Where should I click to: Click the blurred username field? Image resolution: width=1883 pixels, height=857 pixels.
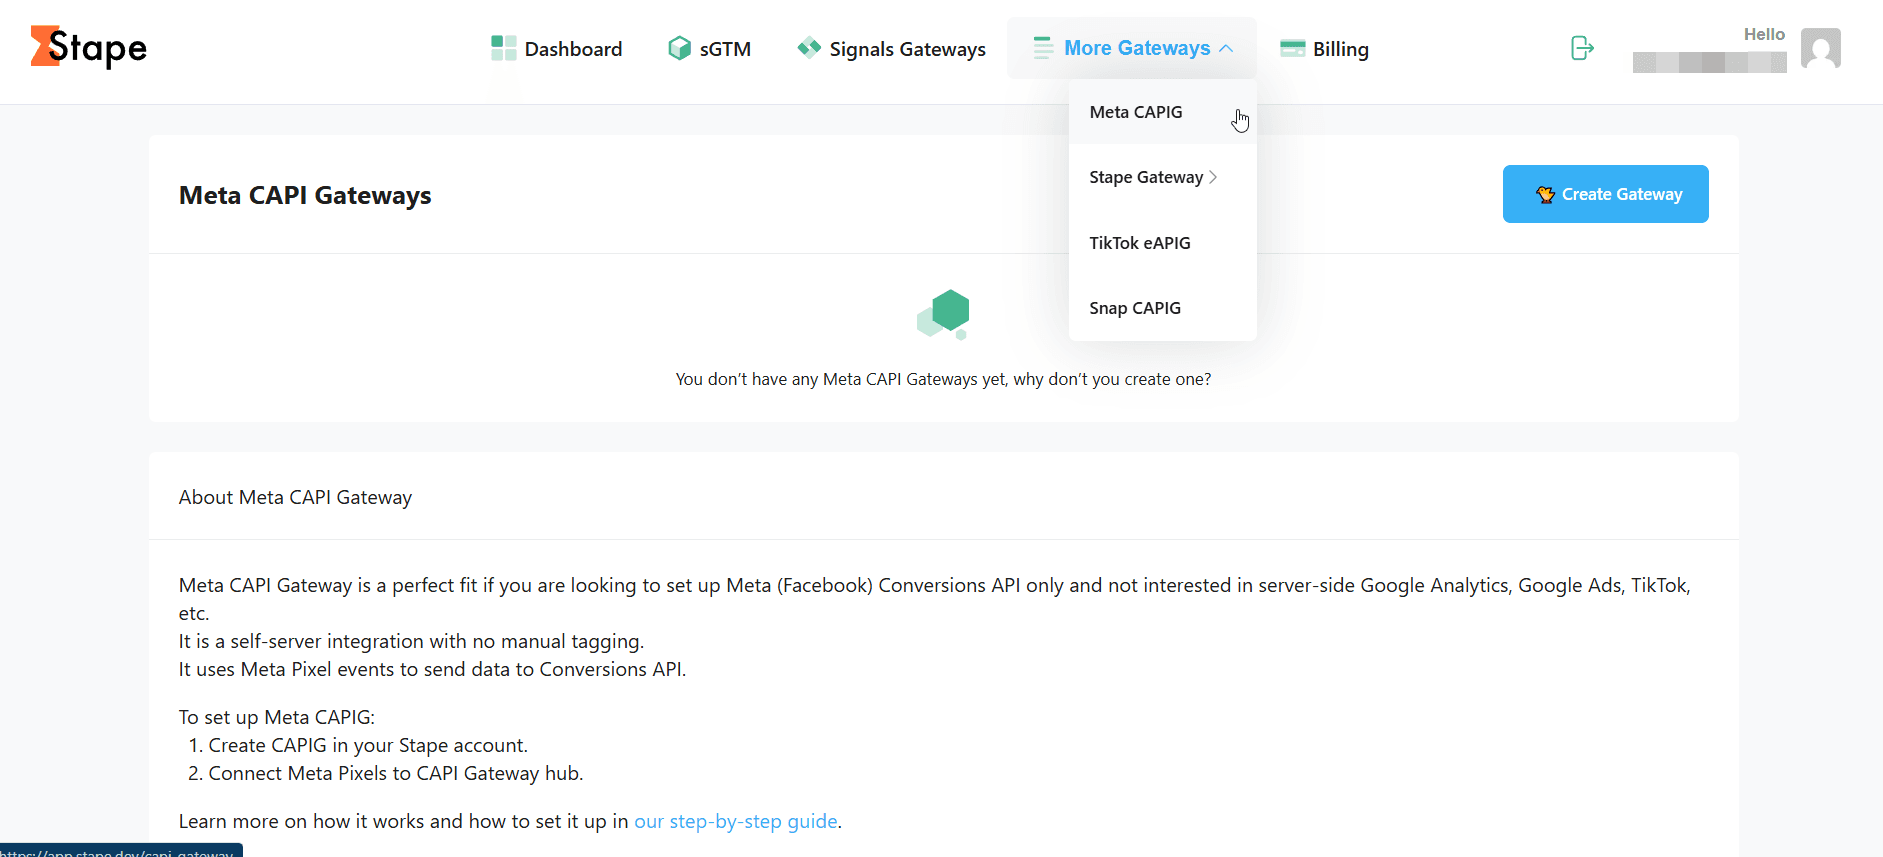(x=1709, y=62)
